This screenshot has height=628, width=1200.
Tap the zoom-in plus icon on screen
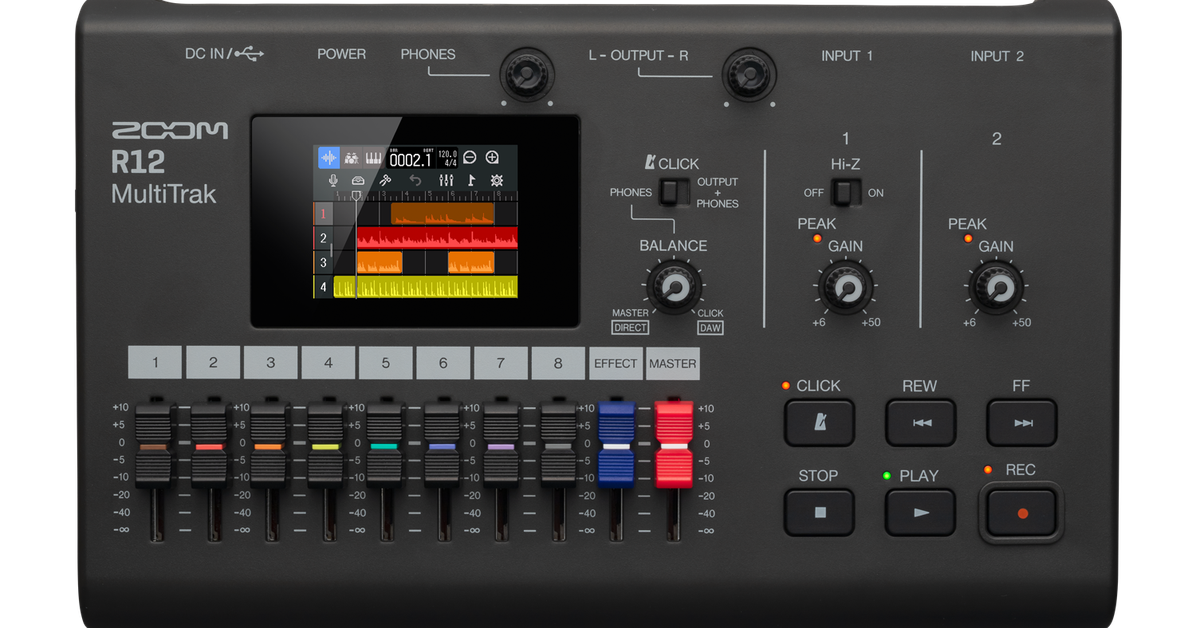pos(491,157)
